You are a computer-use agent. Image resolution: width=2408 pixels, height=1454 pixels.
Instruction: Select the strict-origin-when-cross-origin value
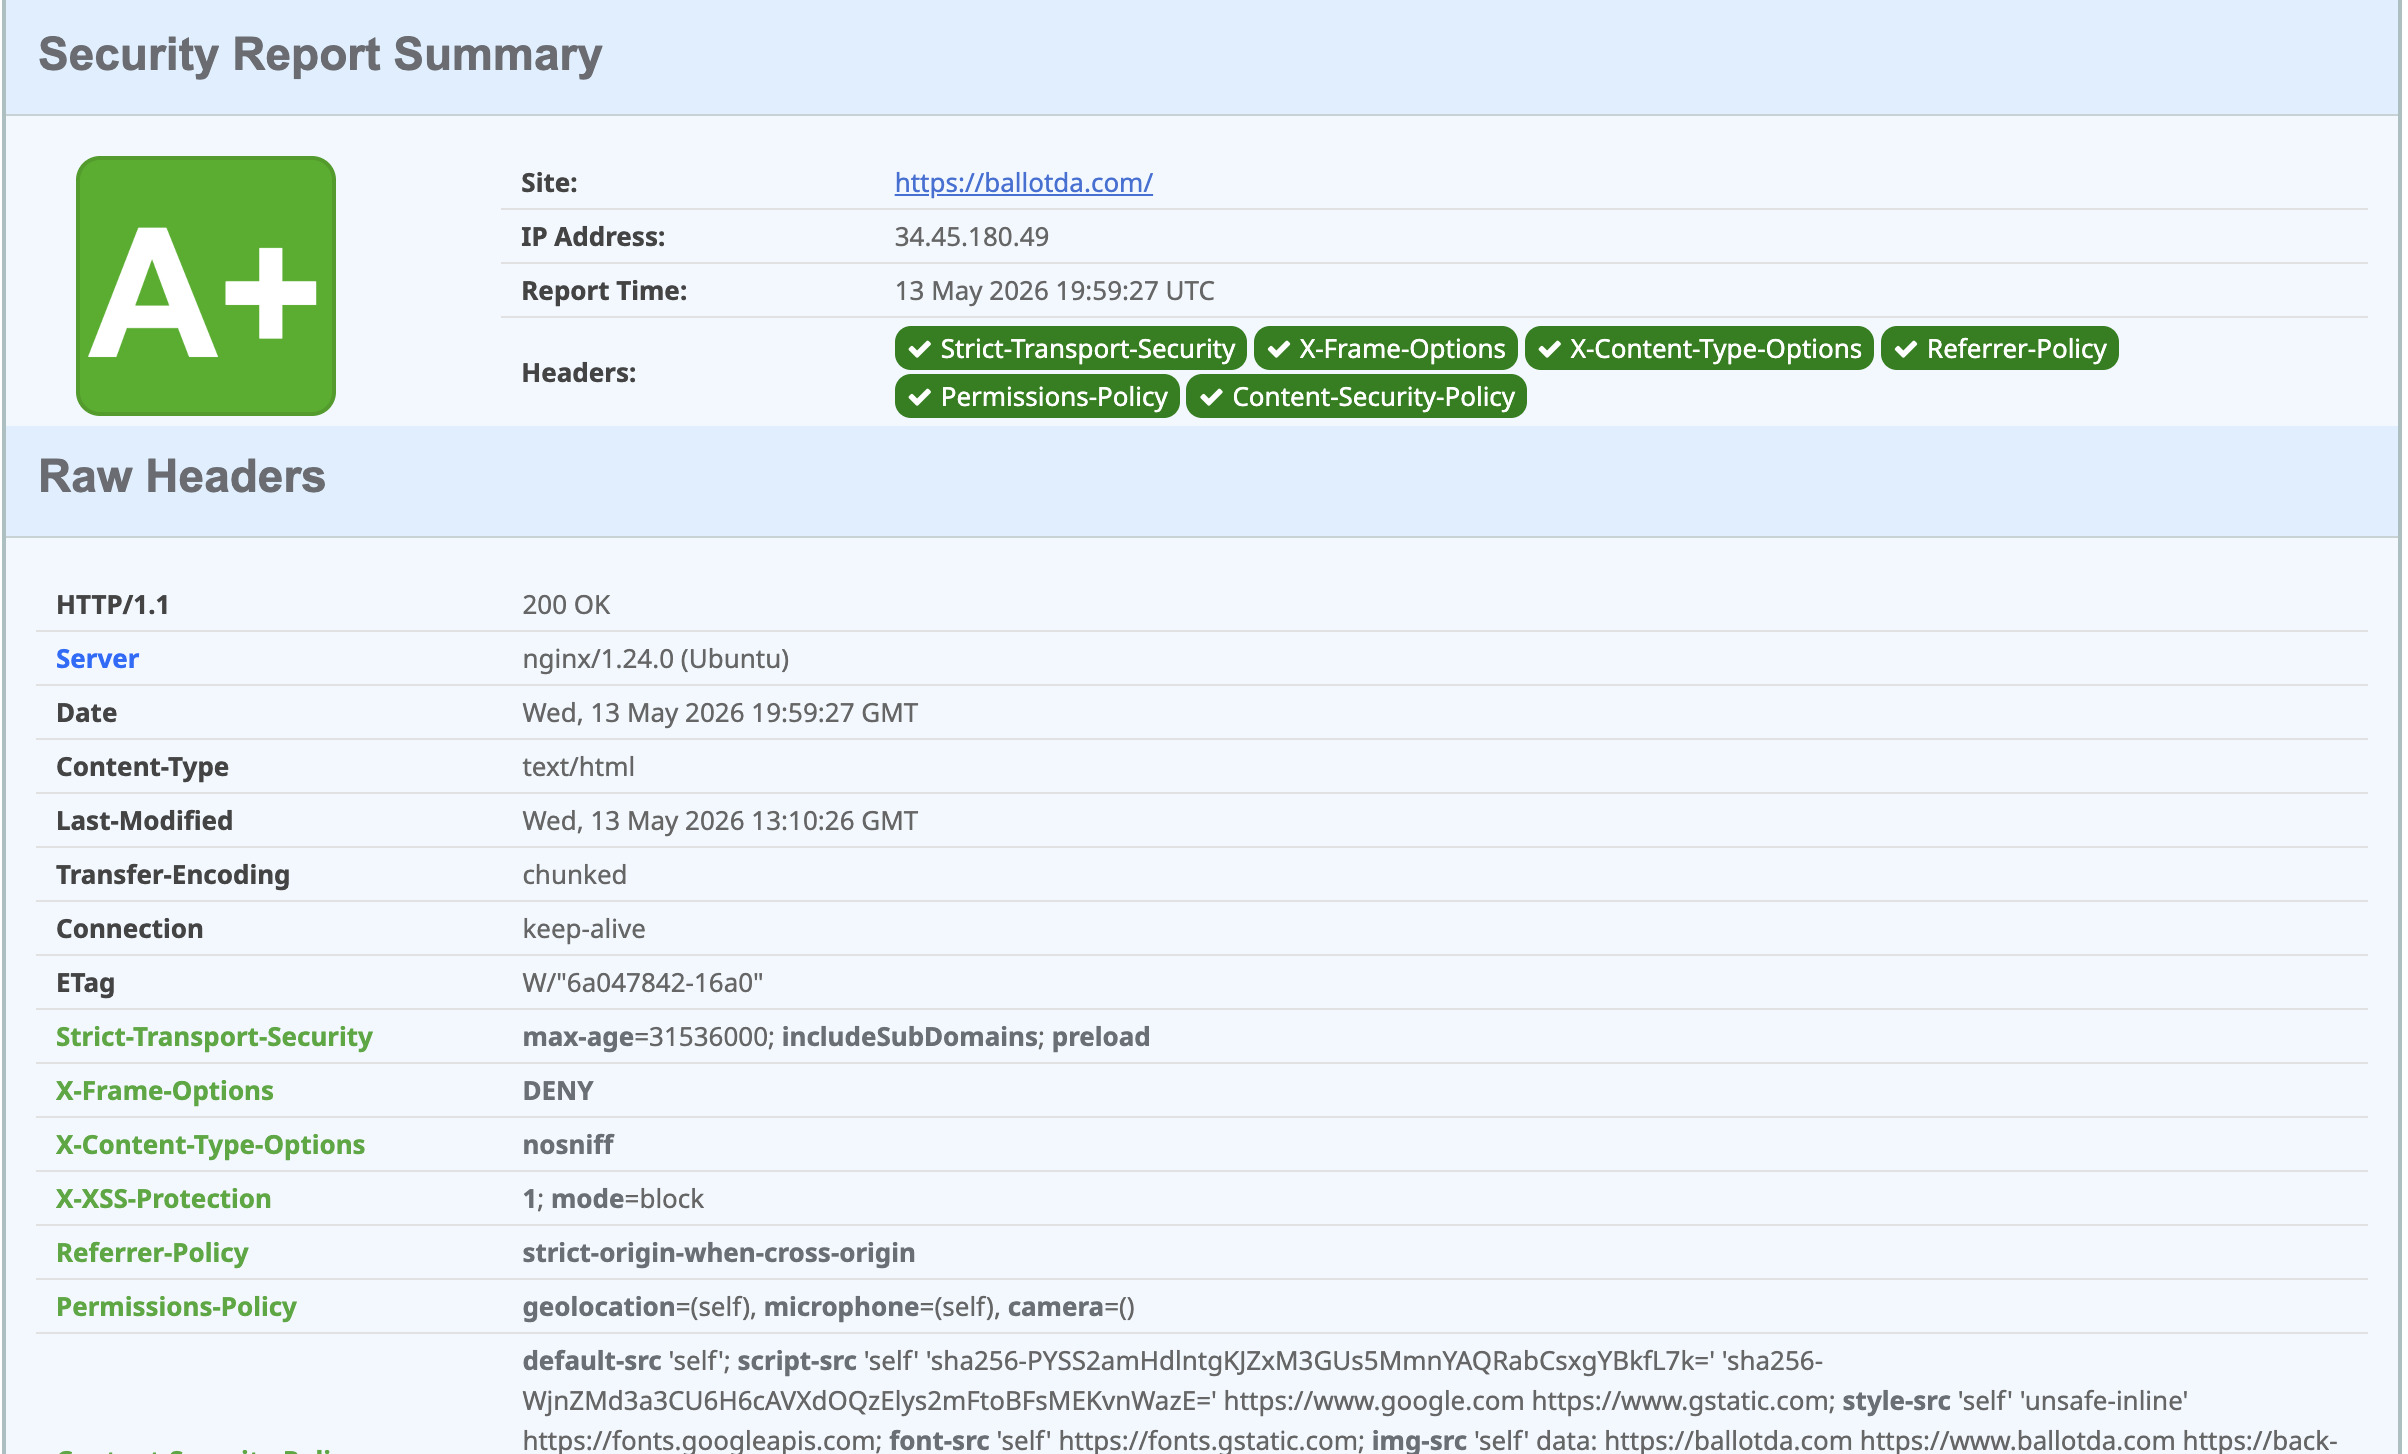pyautogui.click(x=718, y=1253)
